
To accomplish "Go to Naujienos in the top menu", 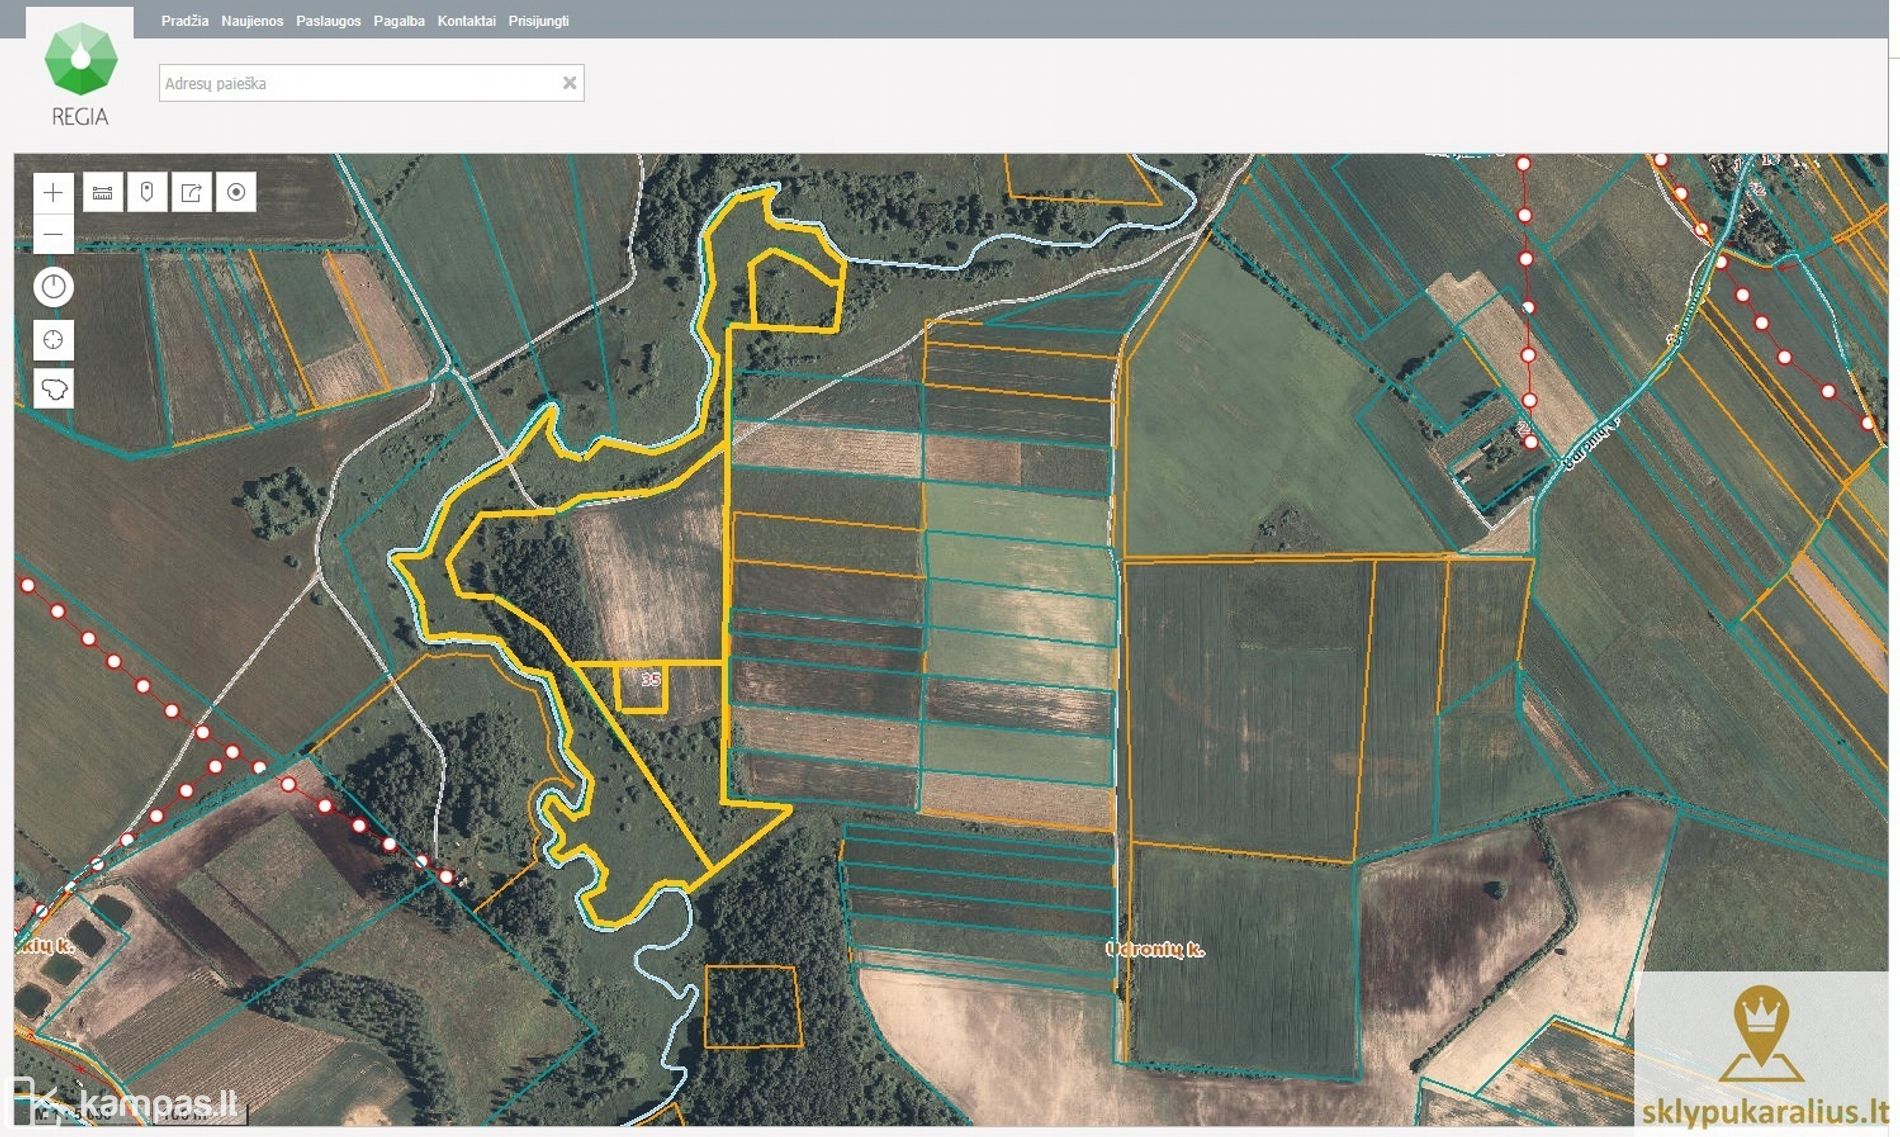I will [x=252, y=21].
